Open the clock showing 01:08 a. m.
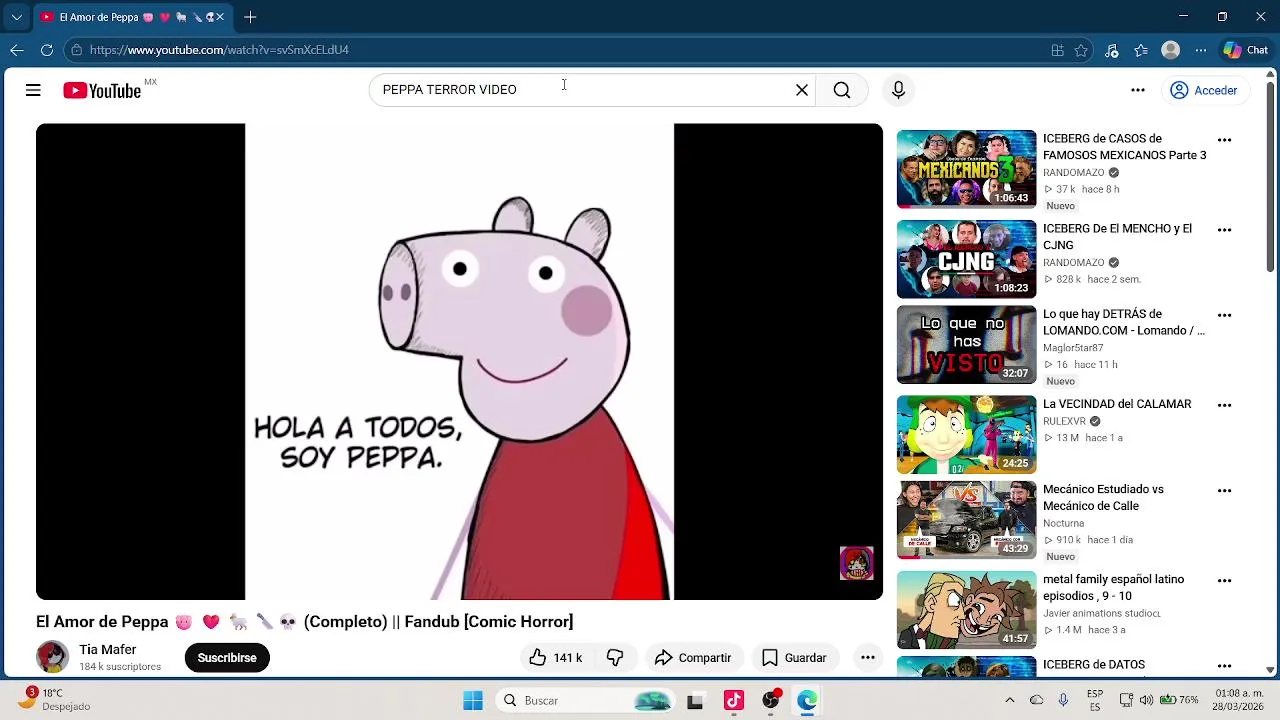 [x=1238, y=699]
